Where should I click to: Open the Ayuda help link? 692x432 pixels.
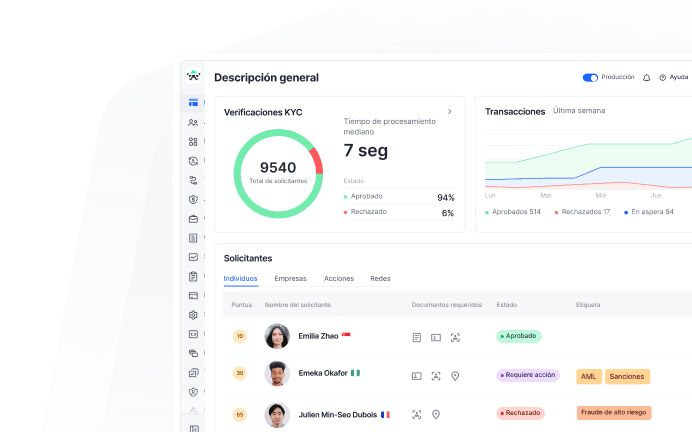(x=673, y=77)
